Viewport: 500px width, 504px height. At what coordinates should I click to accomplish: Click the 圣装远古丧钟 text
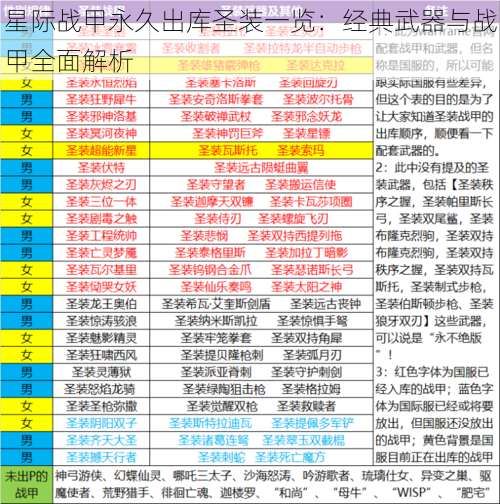(325, 304)
